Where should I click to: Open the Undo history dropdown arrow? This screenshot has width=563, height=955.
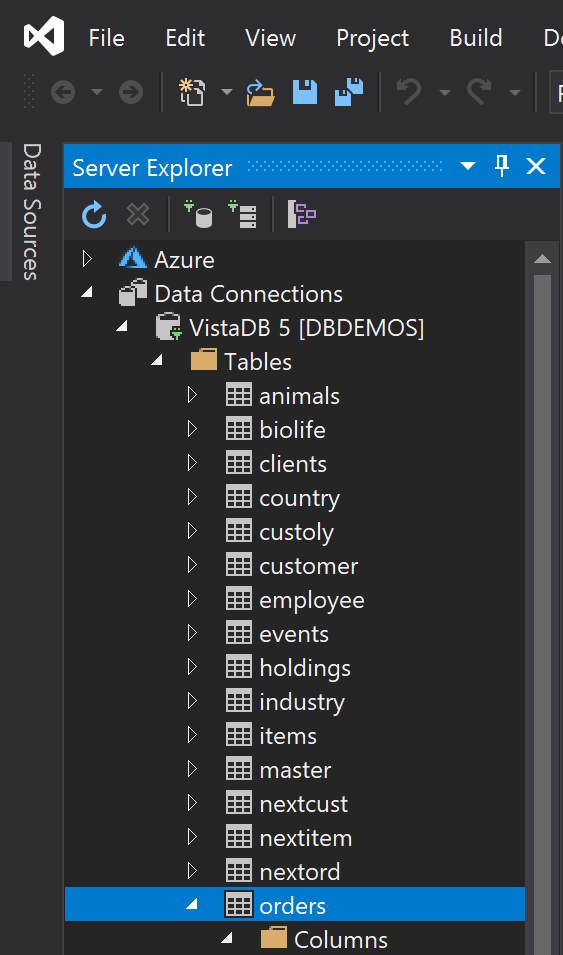pos(445,93)
